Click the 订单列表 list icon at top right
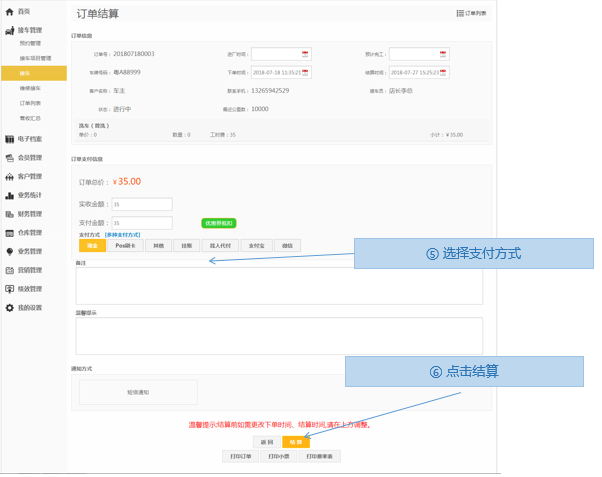 pyautogui.click(x=461, y=13)
